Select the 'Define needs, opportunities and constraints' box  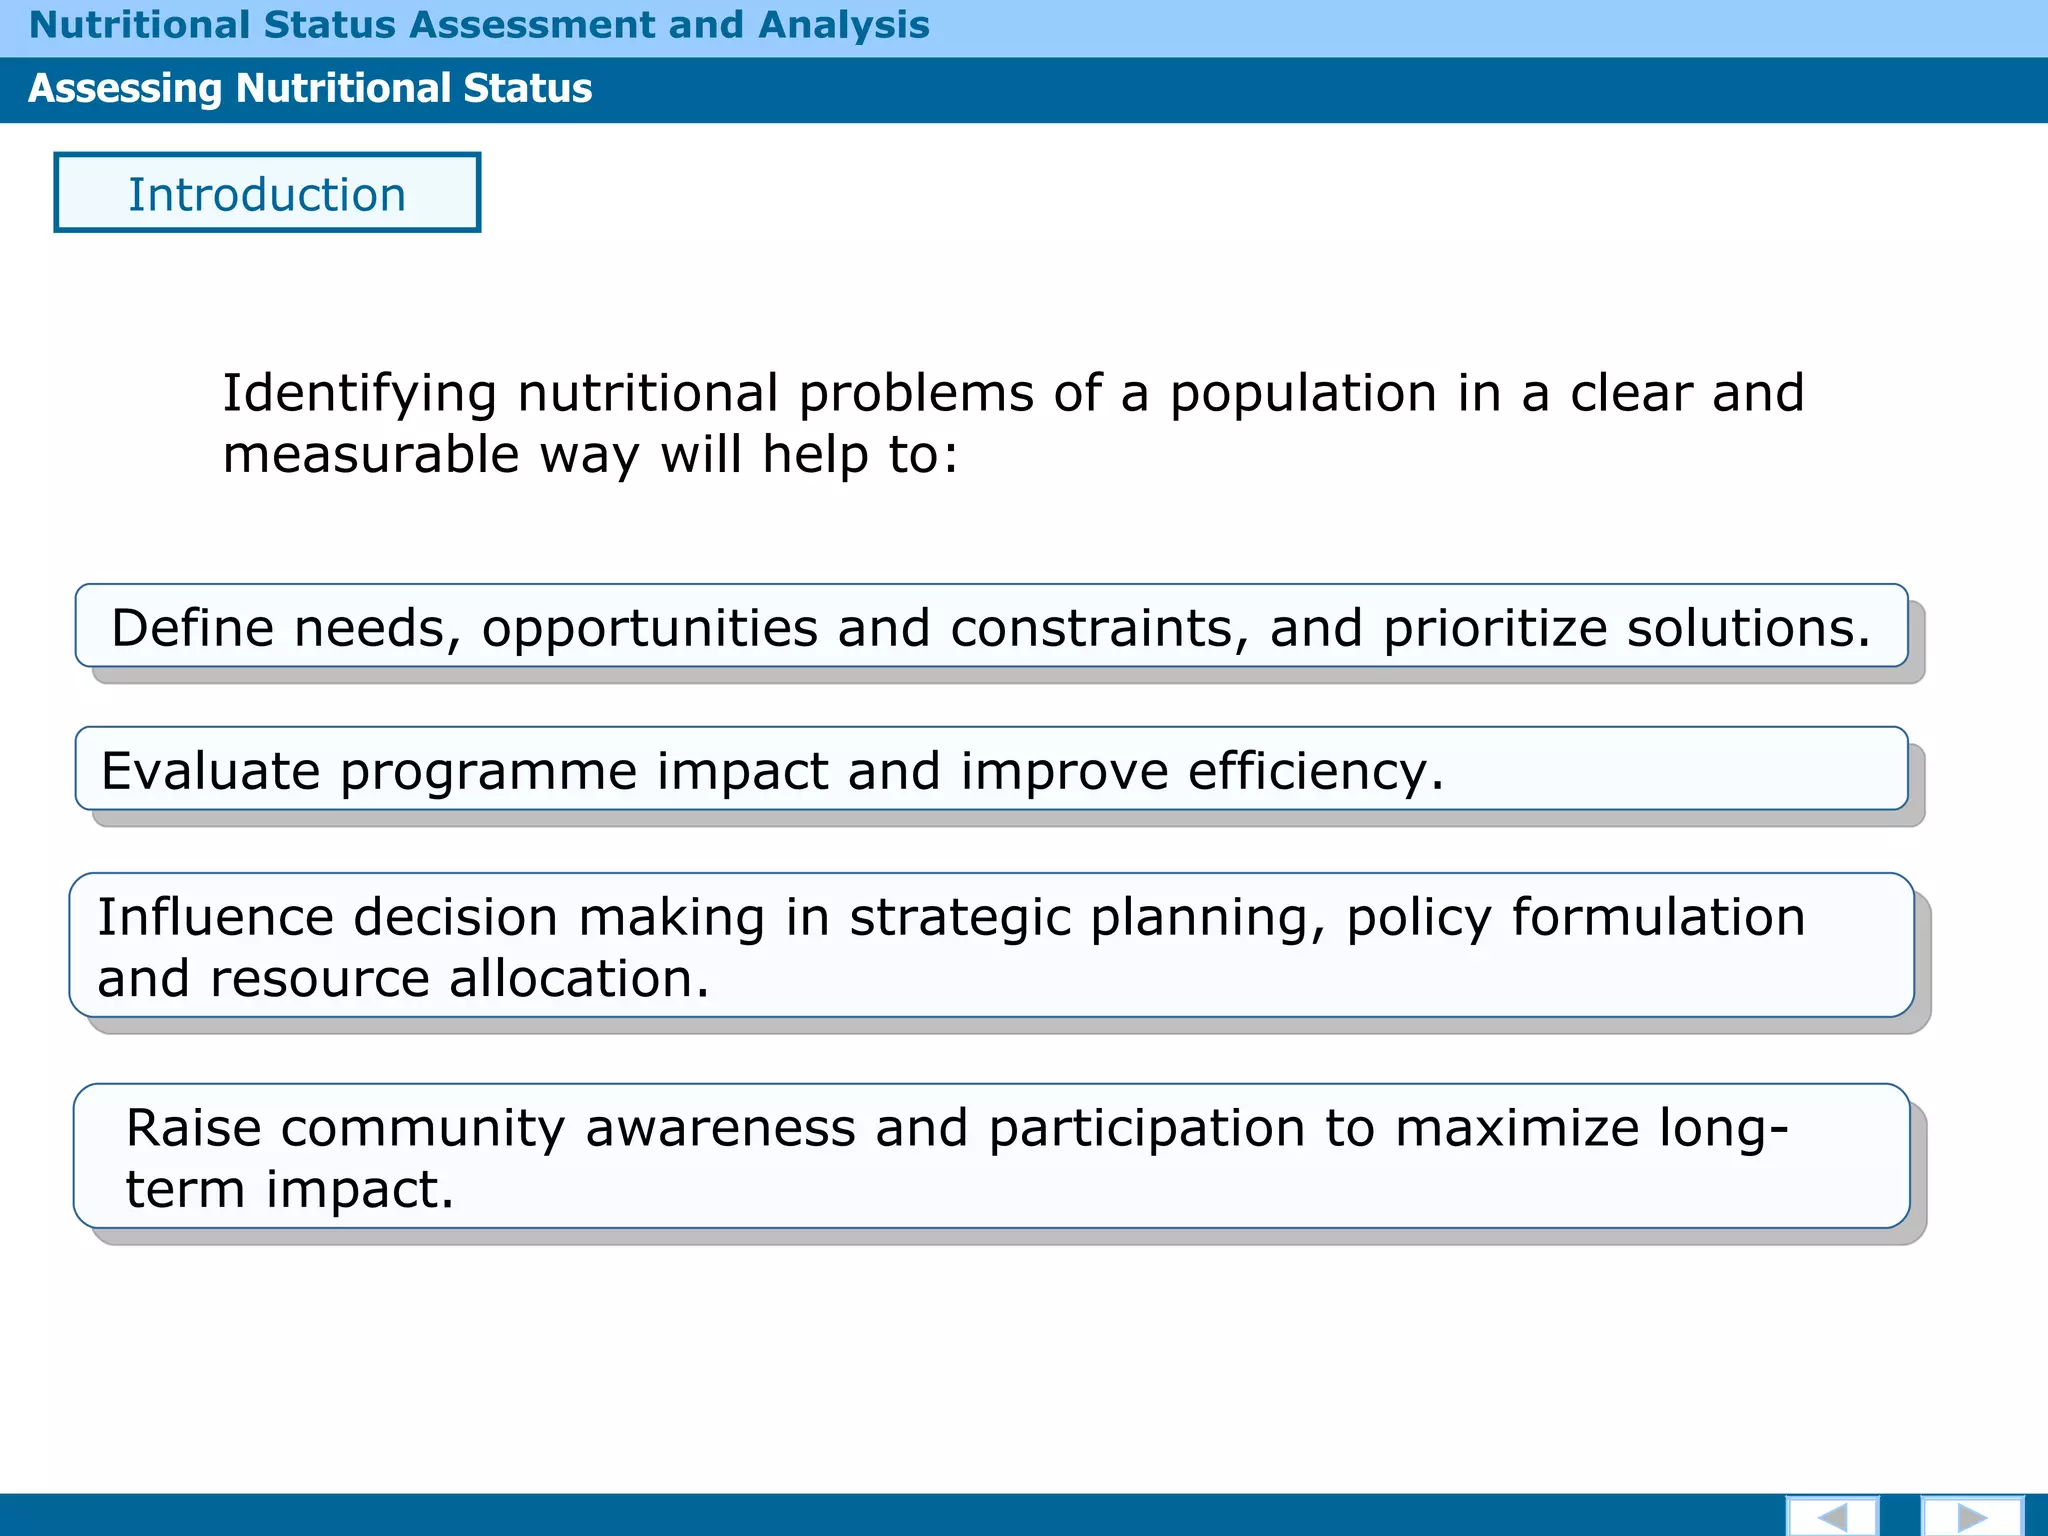tap(991, 626)
